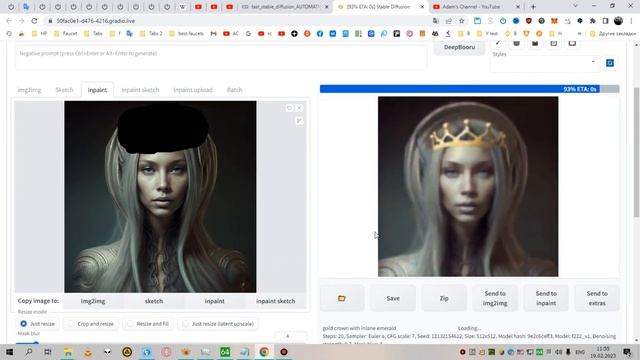This screenshot has height=360, width=640.
Task: Select the Inpaint tab
Action: 97,90
